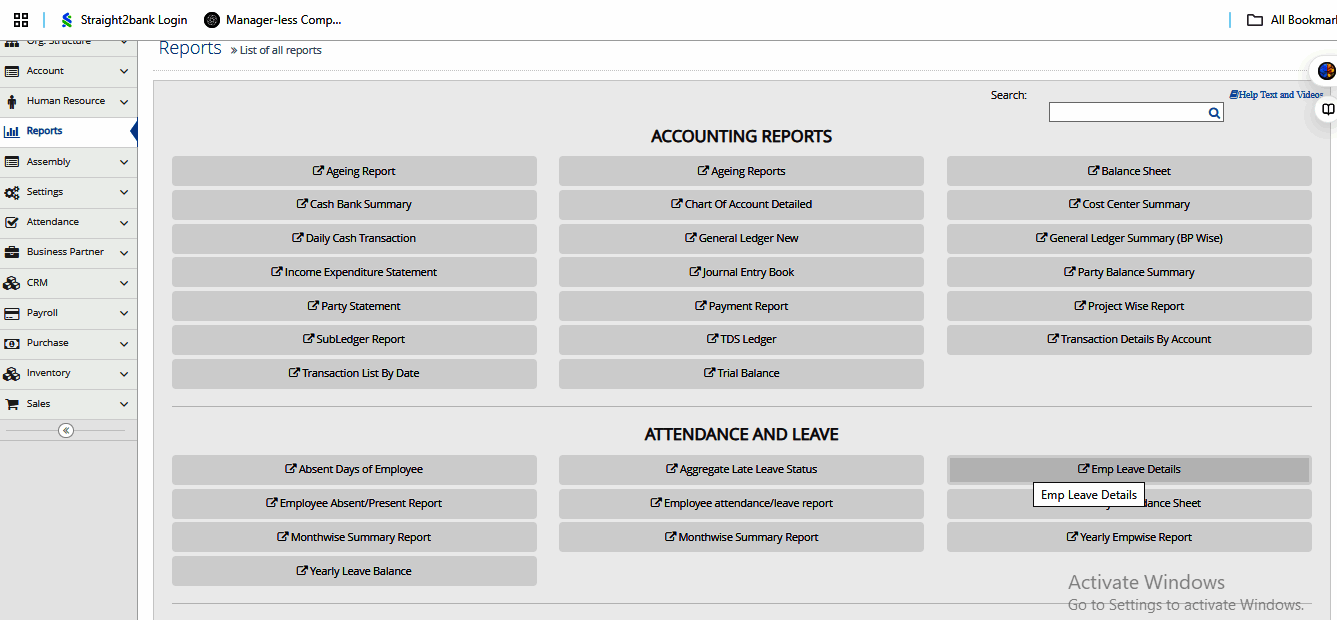Expand the Human Resource menu chevron
1337x620 pixels.
coord(124,102)
